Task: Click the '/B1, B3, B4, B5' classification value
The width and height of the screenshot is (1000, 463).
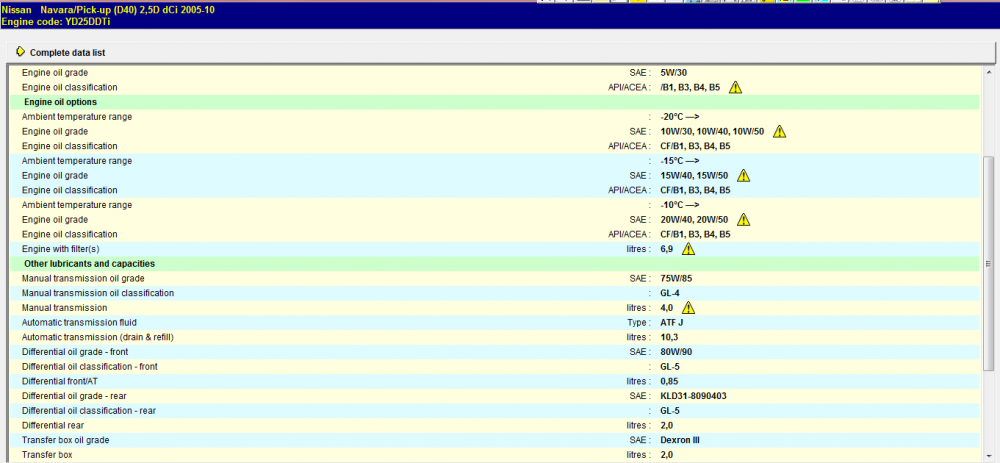Action: (x=691, y=87)
